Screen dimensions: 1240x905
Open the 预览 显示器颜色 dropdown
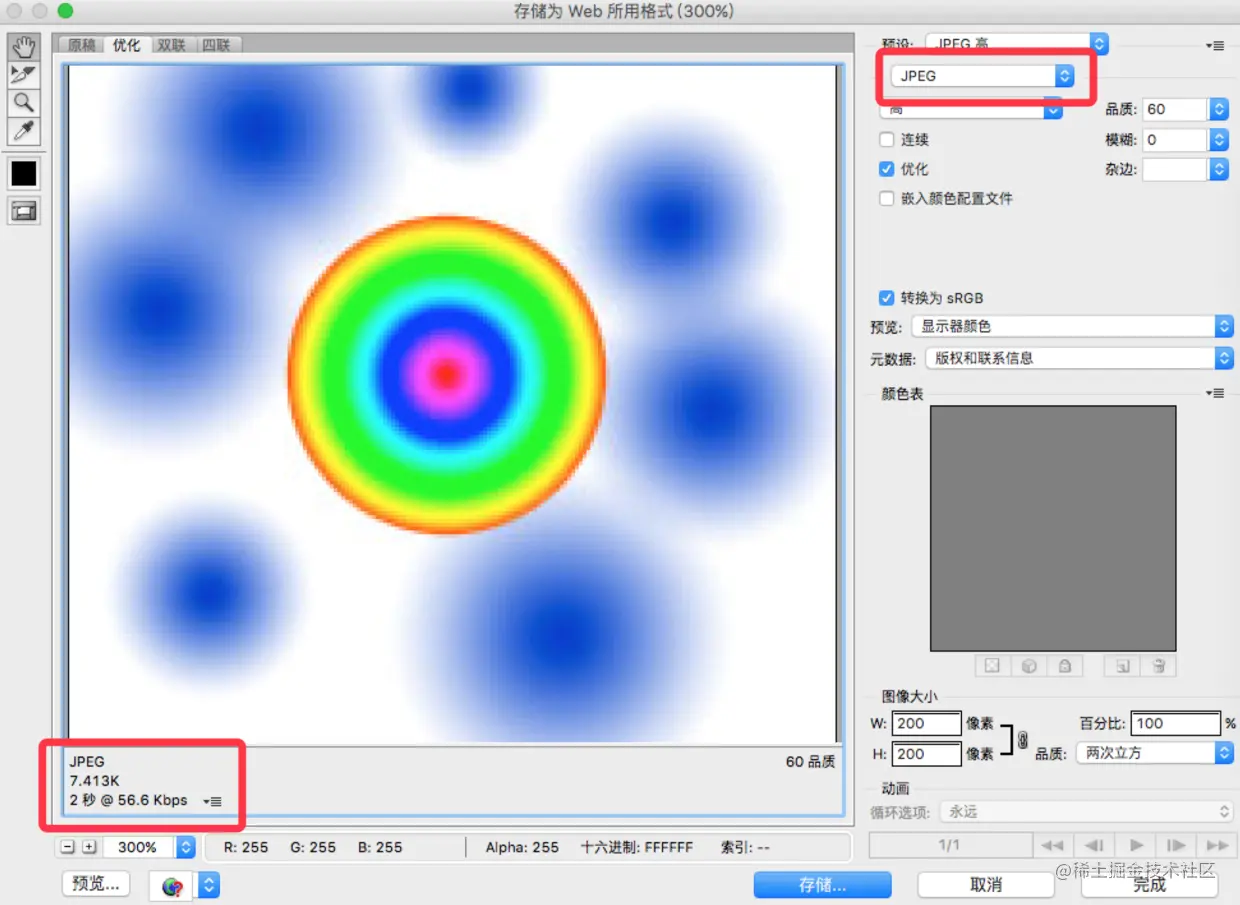1072,326
